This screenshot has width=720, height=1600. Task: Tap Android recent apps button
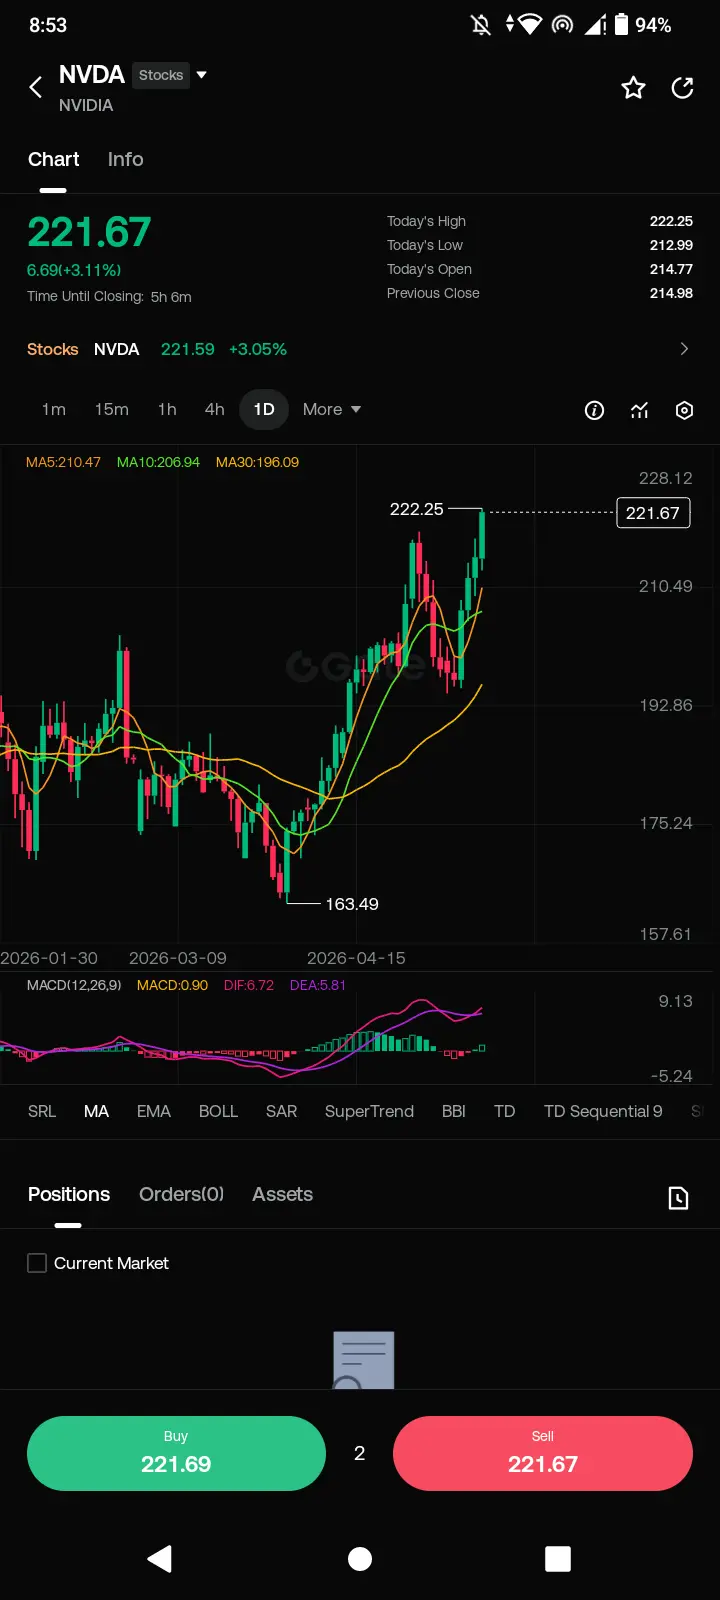pos(558,1558)
